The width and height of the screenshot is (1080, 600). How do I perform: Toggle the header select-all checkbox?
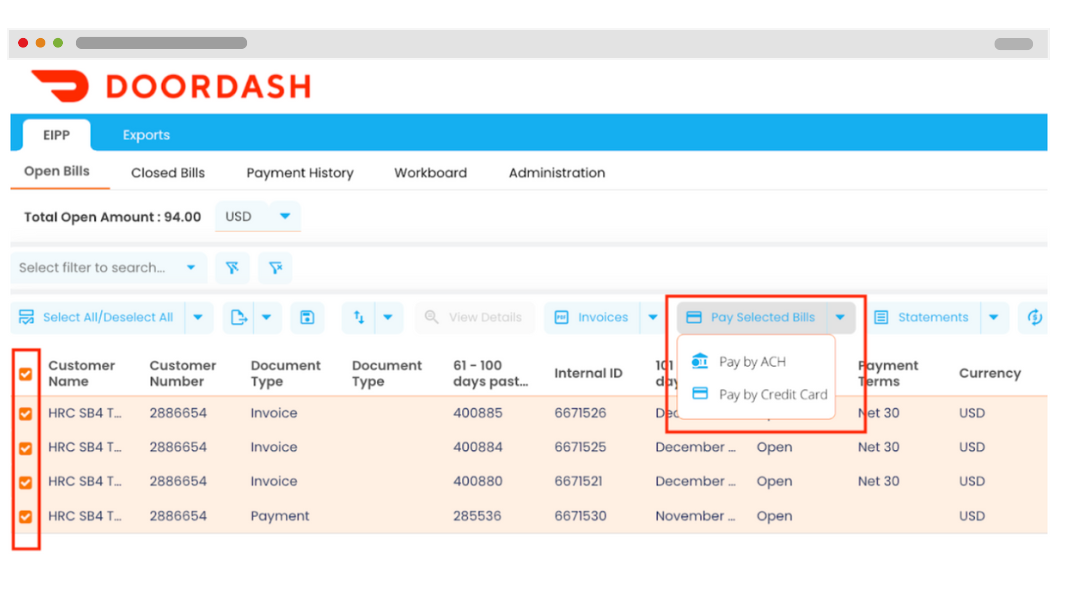coord(25,374)
